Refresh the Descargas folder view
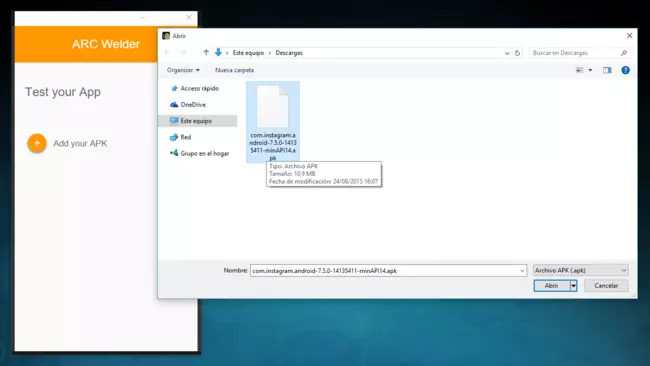The width and height of the screenshot is (650, 366). (517, 53)
